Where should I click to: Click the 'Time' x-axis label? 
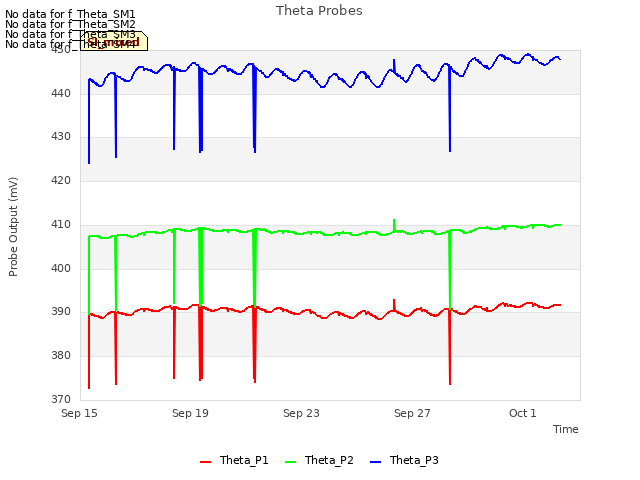[x=566, y=429]
